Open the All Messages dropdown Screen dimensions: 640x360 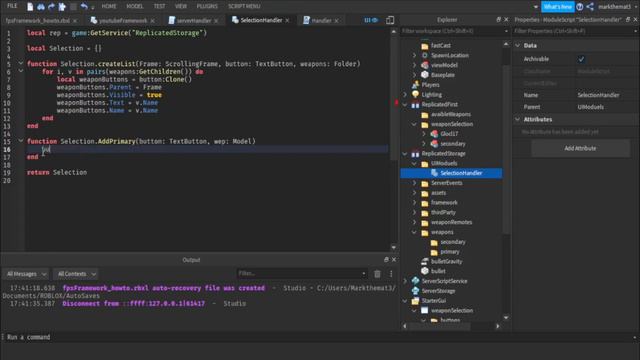coord(27,274)
